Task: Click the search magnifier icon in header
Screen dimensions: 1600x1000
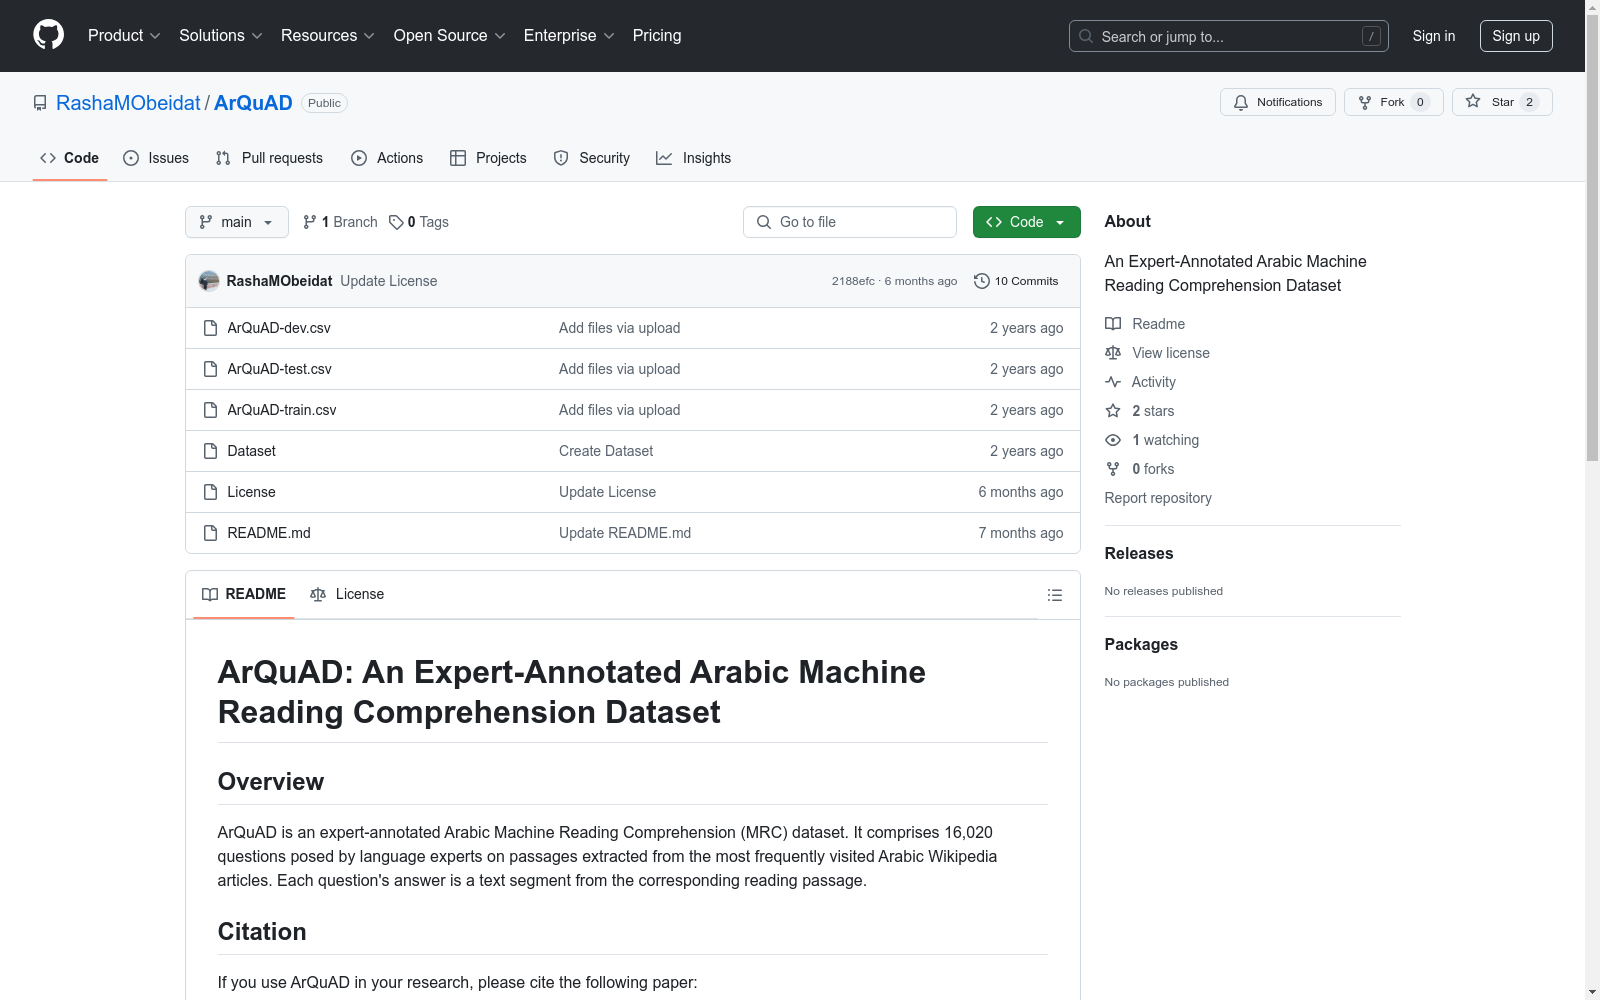Action: click(1086, 36)
